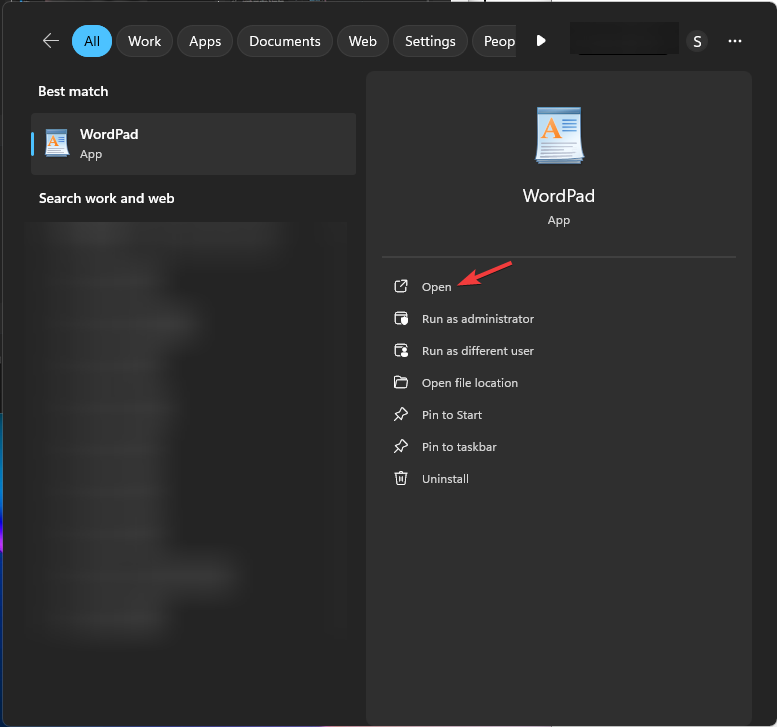Switch to the Web filter tab
This screenshot has width=777, height=727.
(363, 41)
